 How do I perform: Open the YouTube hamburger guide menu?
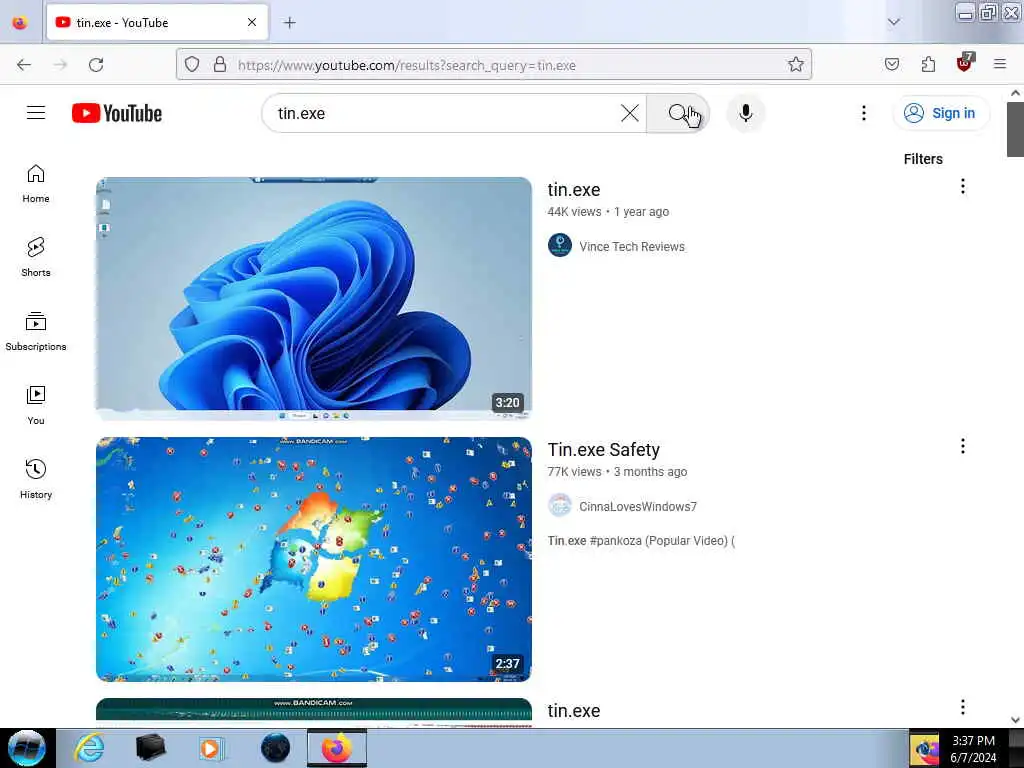(36, 113)
